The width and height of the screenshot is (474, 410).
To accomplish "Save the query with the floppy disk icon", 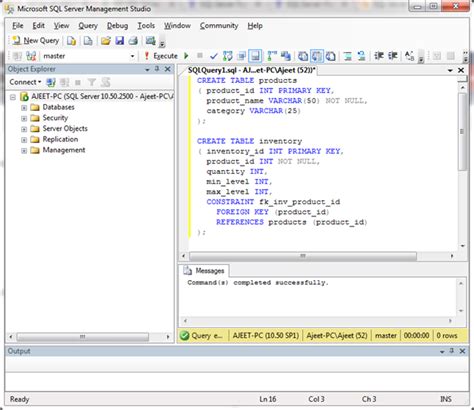I will coord(119,41).
